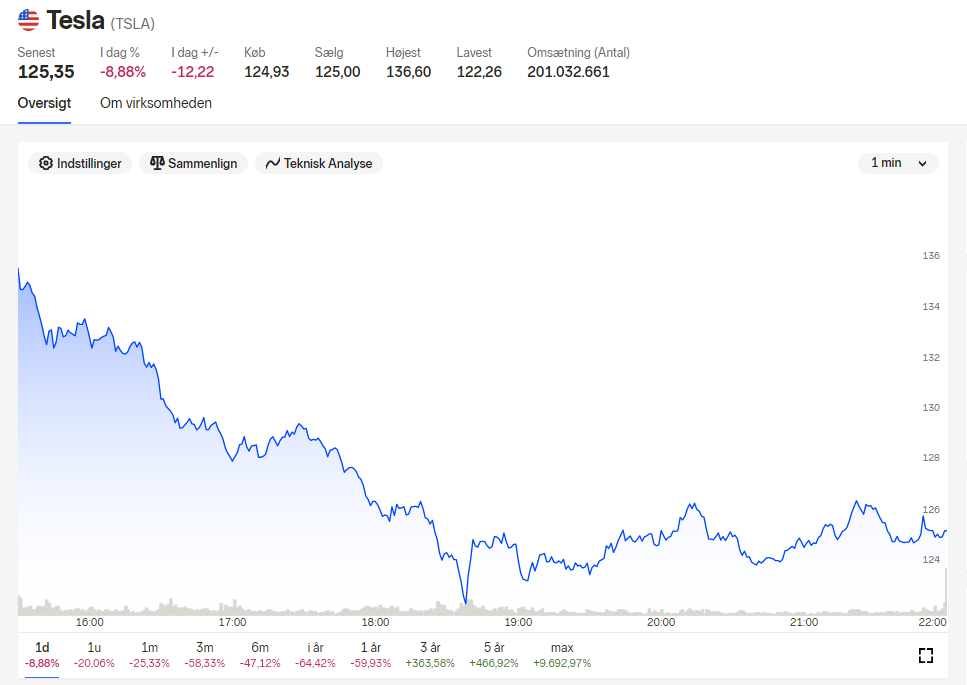Screen dimensions: 967x685
Task: Click the +363,58% three-year return
Action: coord(430,663)
